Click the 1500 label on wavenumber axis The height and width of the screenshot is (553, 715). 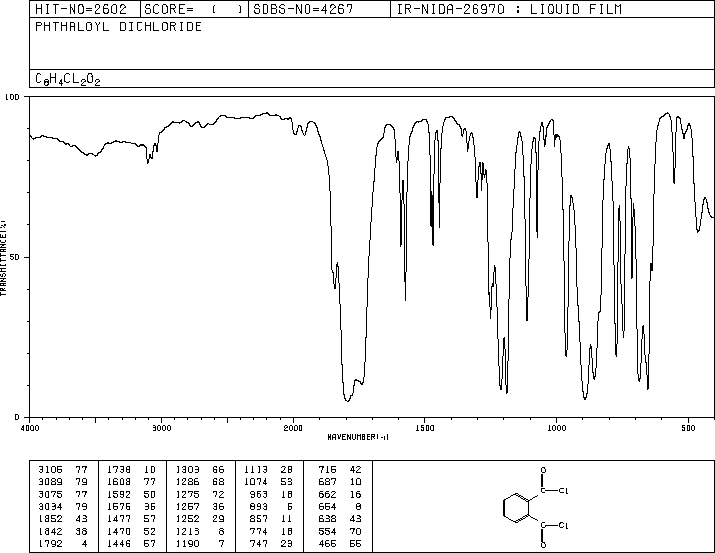[425, 428]
